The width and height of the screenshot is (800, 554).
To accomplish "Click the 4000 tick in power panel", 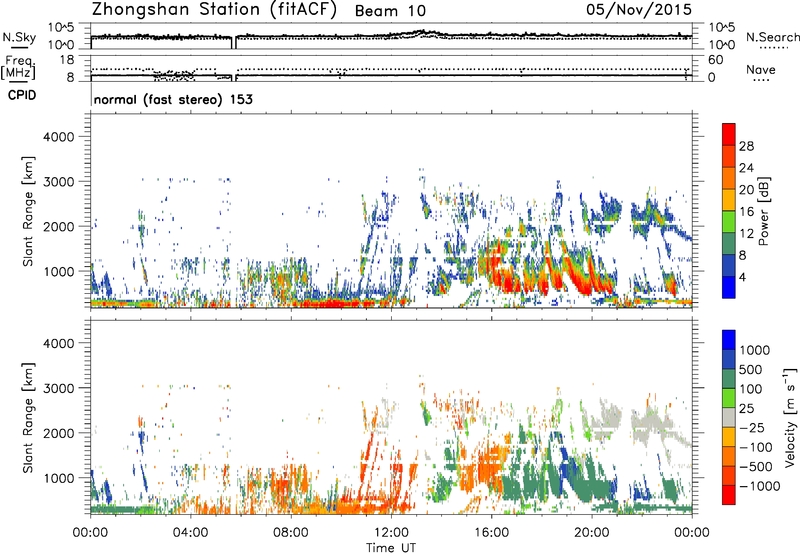I will click(x=58, y=137).
